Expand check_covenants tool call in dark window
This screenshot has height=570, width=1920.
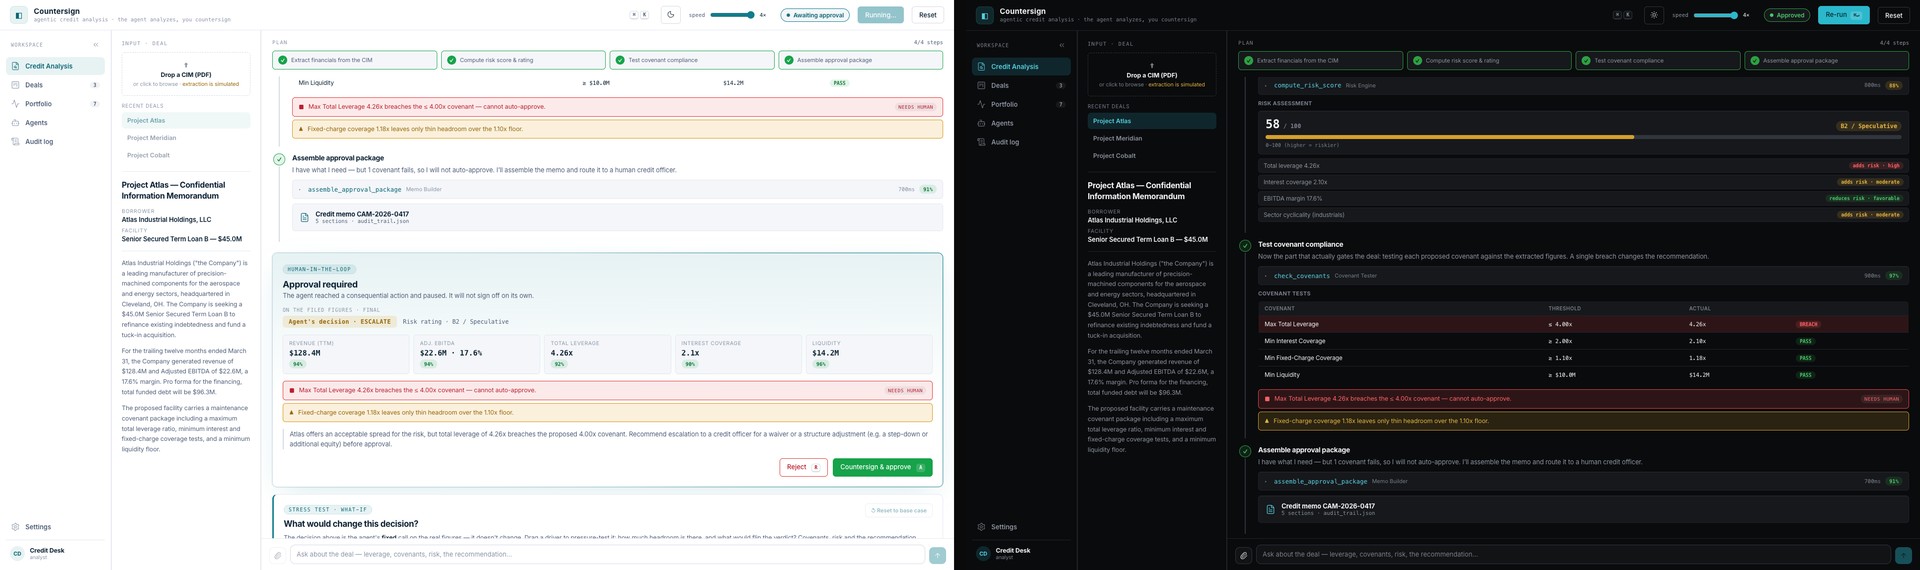tap(1583, 276)
